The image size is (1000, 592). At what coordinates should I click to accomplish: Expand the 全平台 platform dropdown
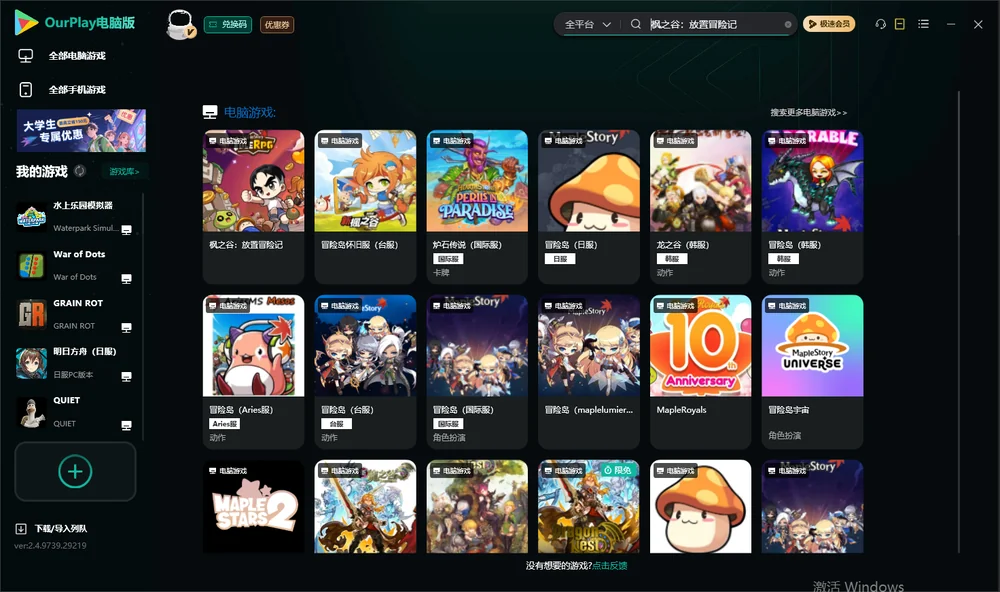(x=587, y=24)
